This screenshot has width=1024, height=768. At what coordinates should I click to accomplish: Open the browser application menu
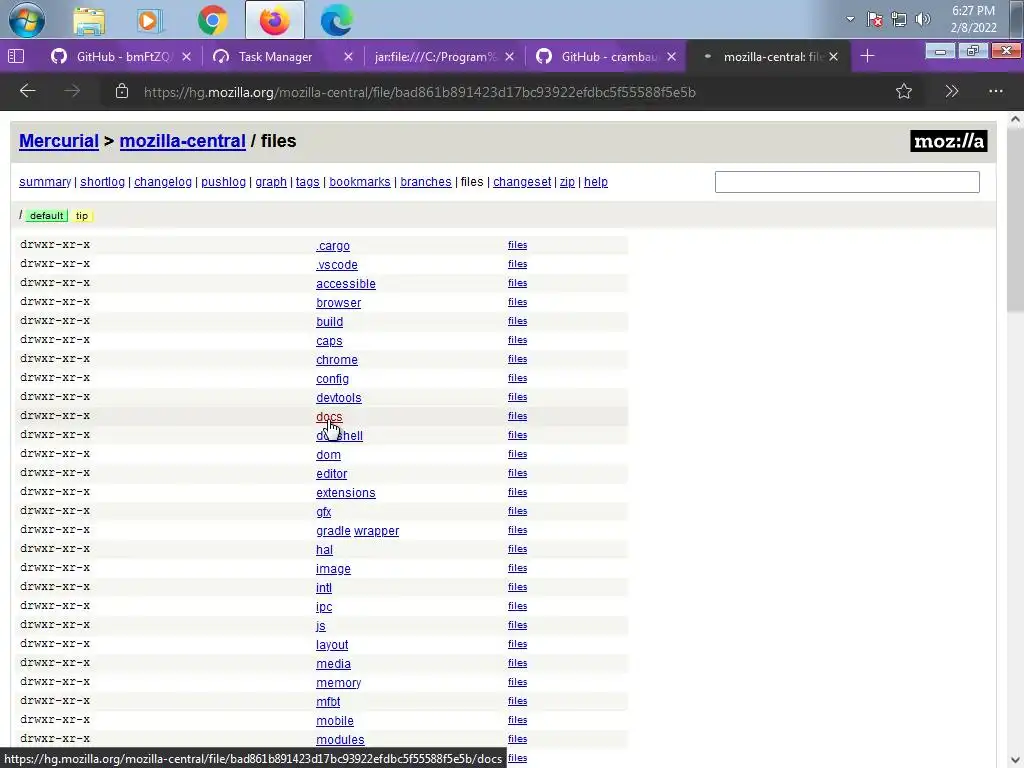click(x=995, y=91)
